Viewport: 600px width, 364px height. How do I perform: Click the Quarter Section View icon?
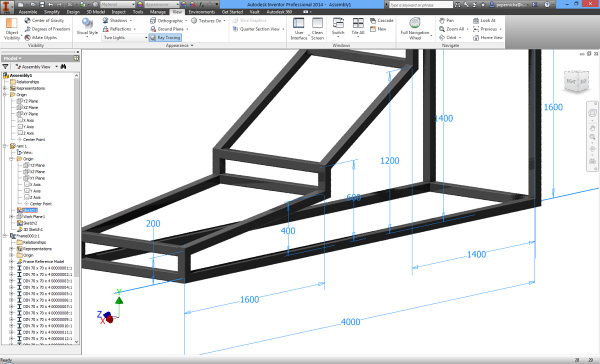235,29
